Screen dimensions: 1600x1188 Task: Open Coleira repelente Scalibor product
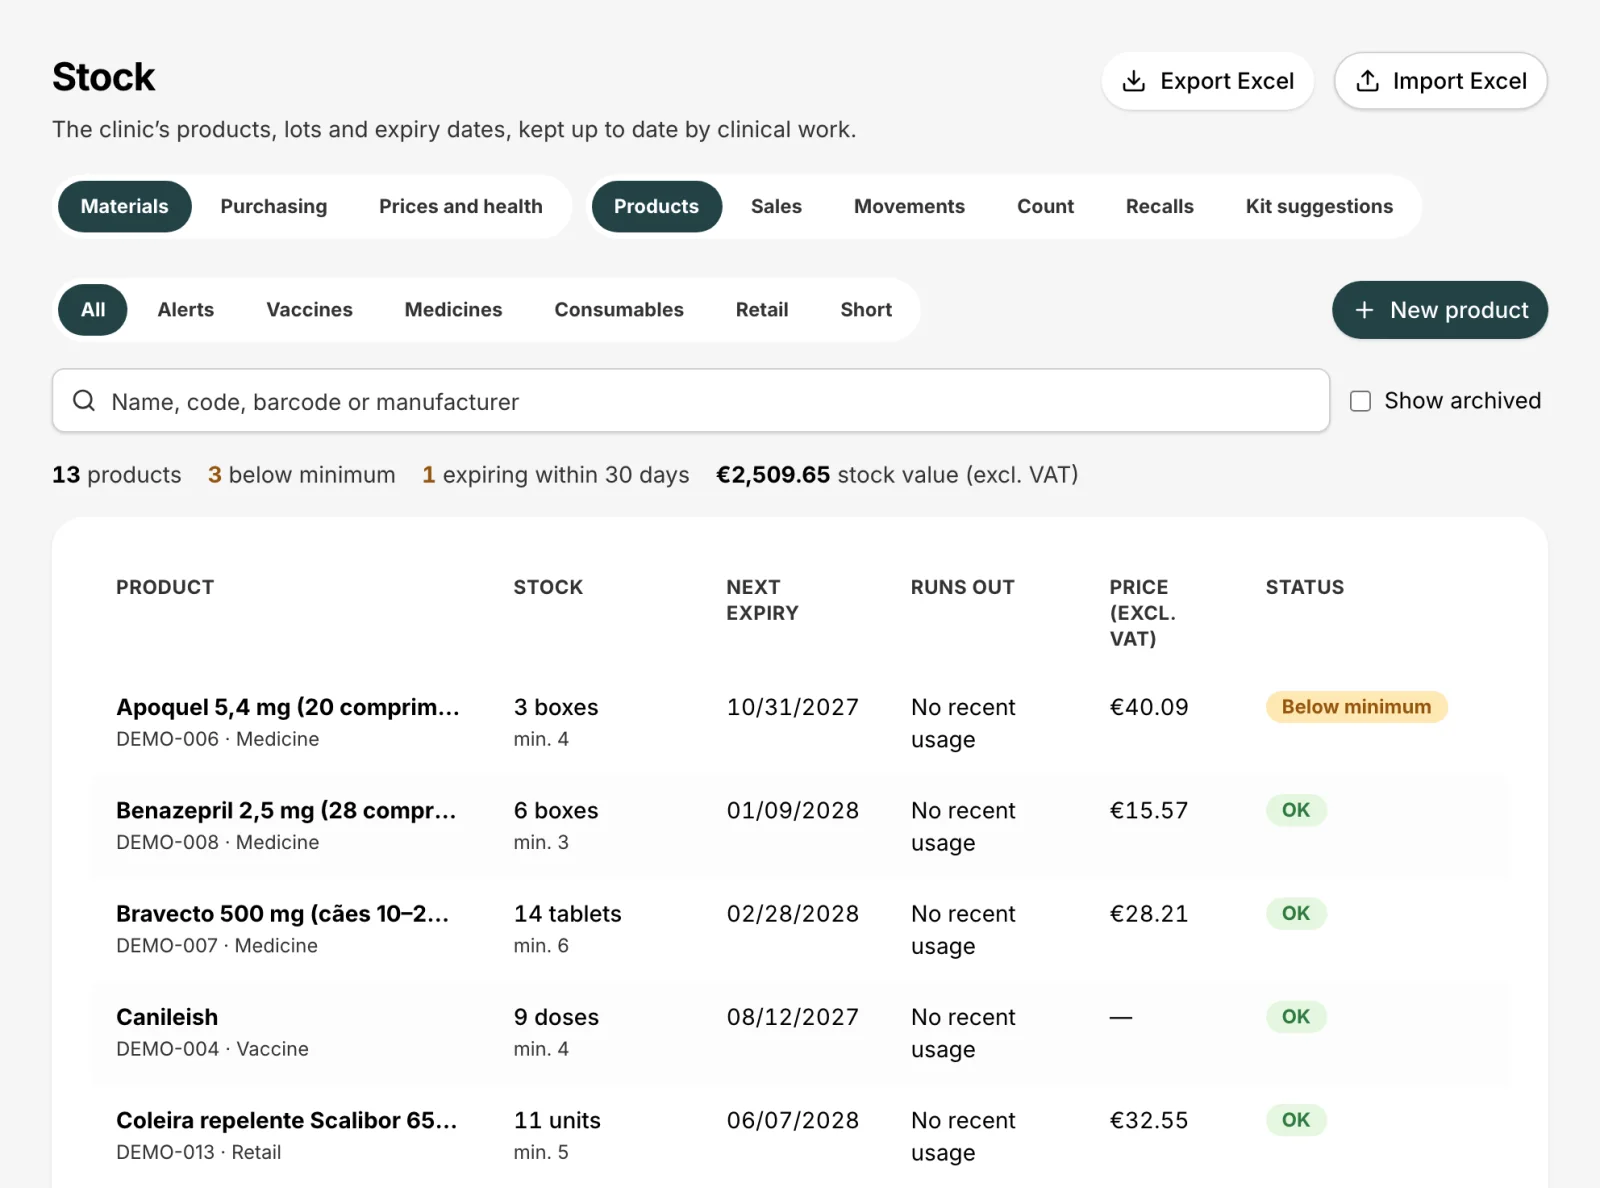(800, 1136)
